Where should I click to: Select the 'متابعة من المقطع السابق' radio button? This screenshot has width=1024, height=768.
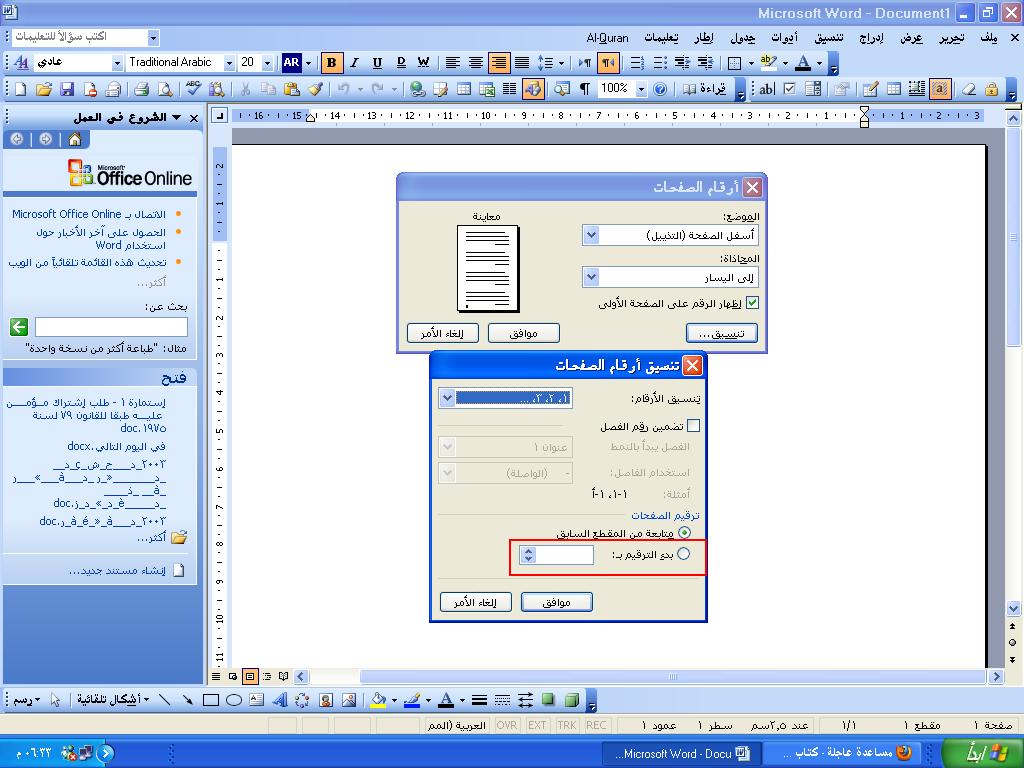(684, 533)
